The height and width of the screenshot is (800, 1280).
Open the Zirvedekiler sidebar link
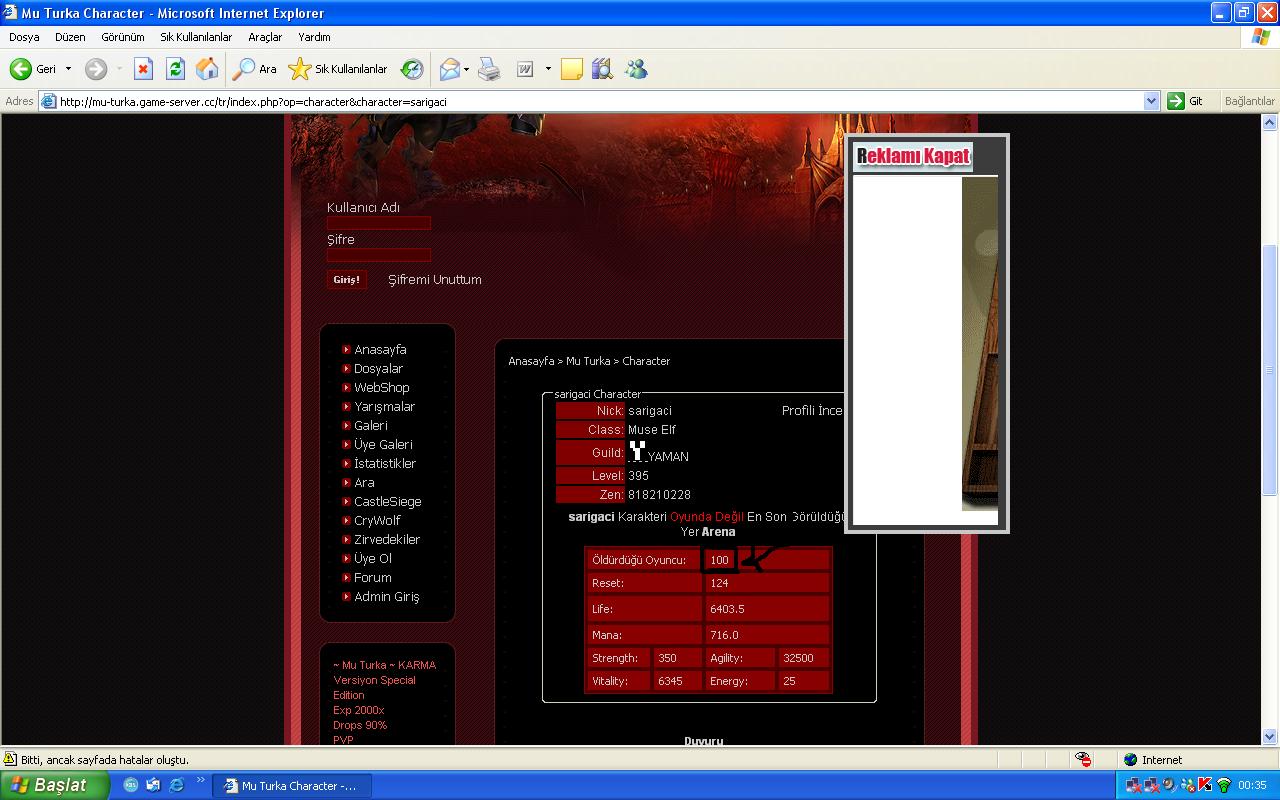387,540
